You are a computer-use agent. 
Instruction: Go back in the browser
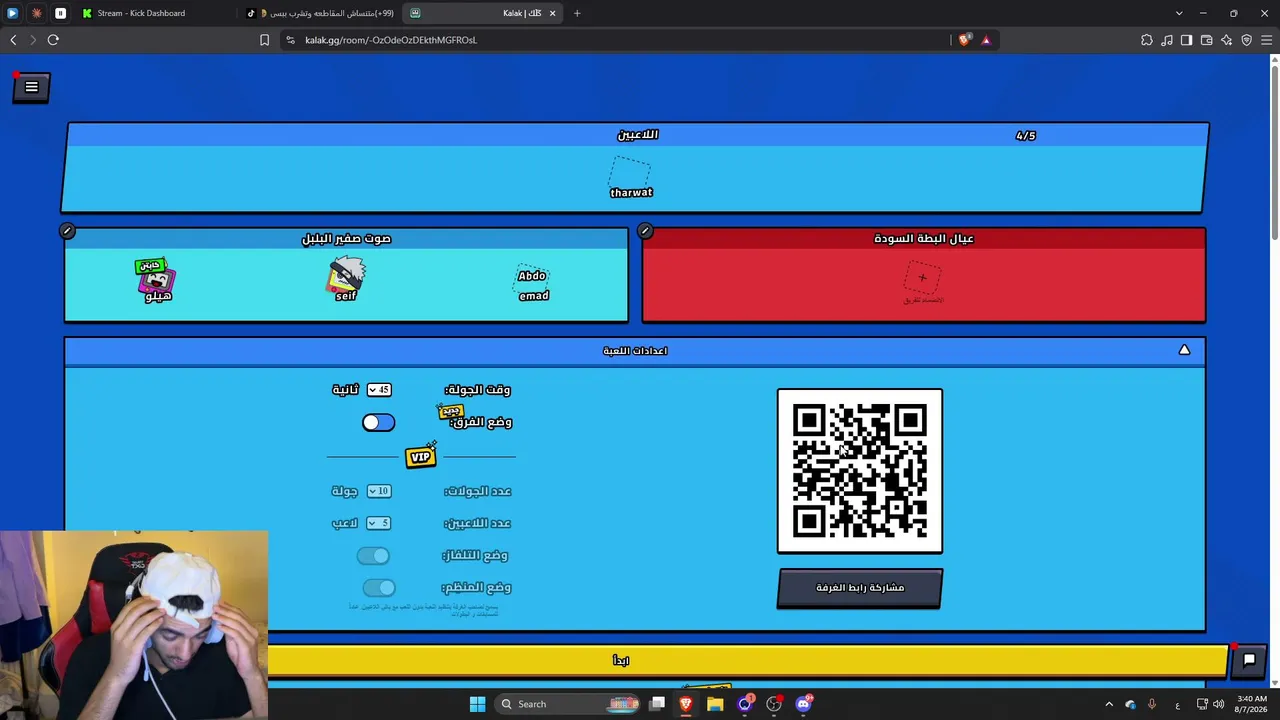pos(13,40)
